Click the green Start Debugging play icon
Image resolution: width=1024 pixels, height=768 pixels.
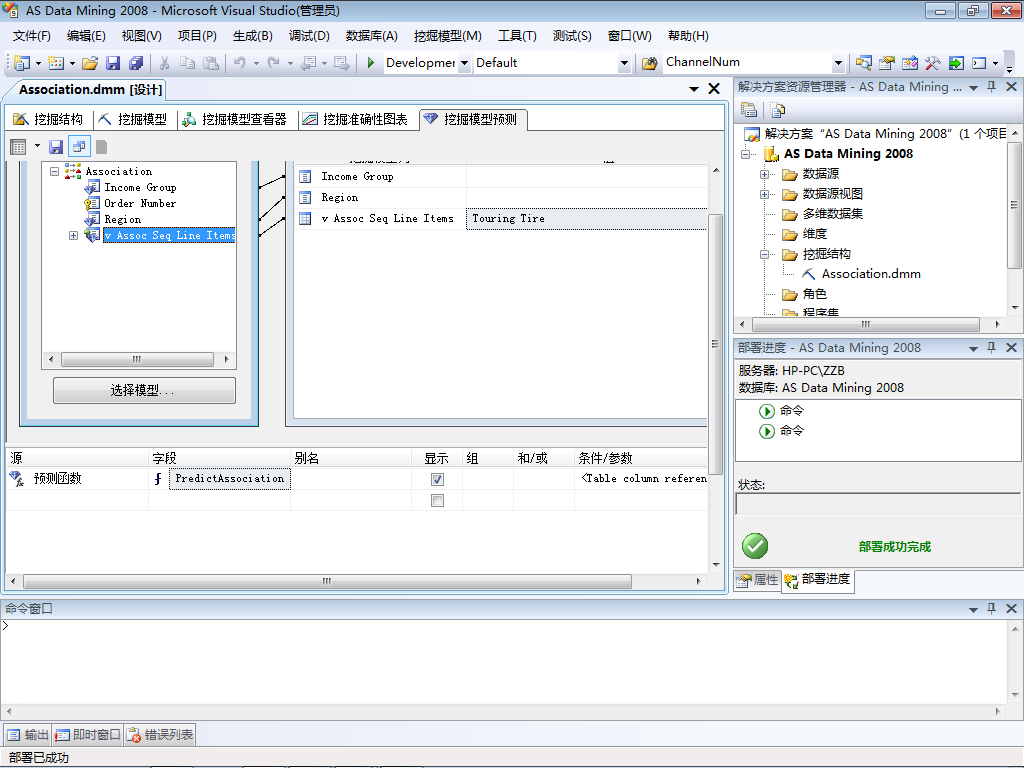point(371,63)
